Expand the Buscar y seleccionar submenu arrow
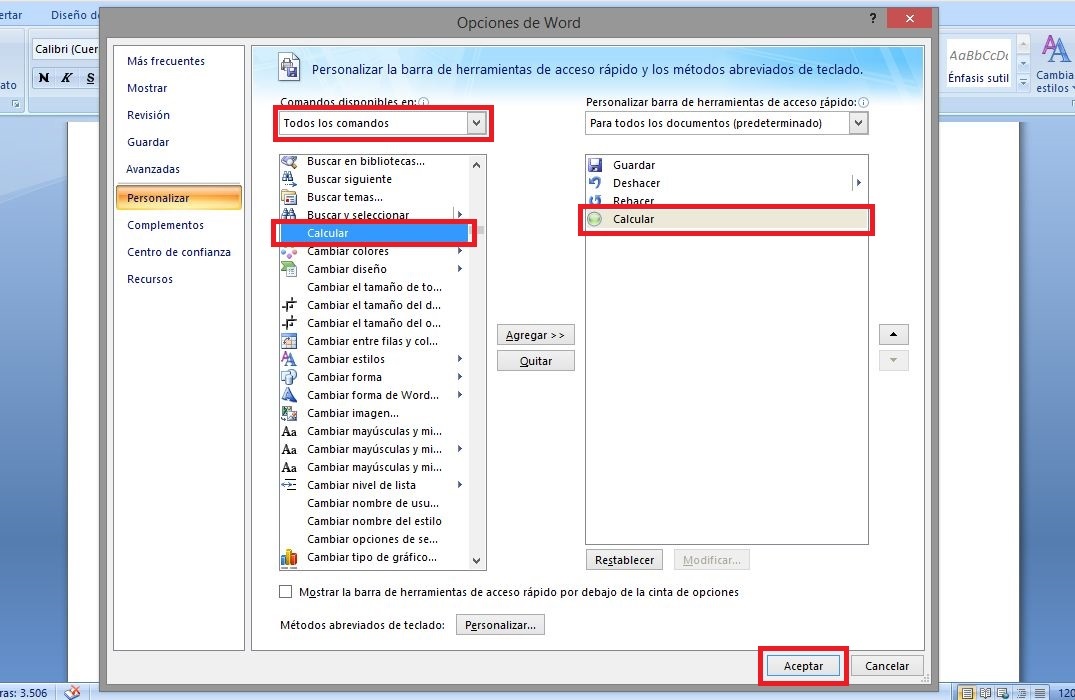Screen dimensions: 1075x700 pos(459,215)
